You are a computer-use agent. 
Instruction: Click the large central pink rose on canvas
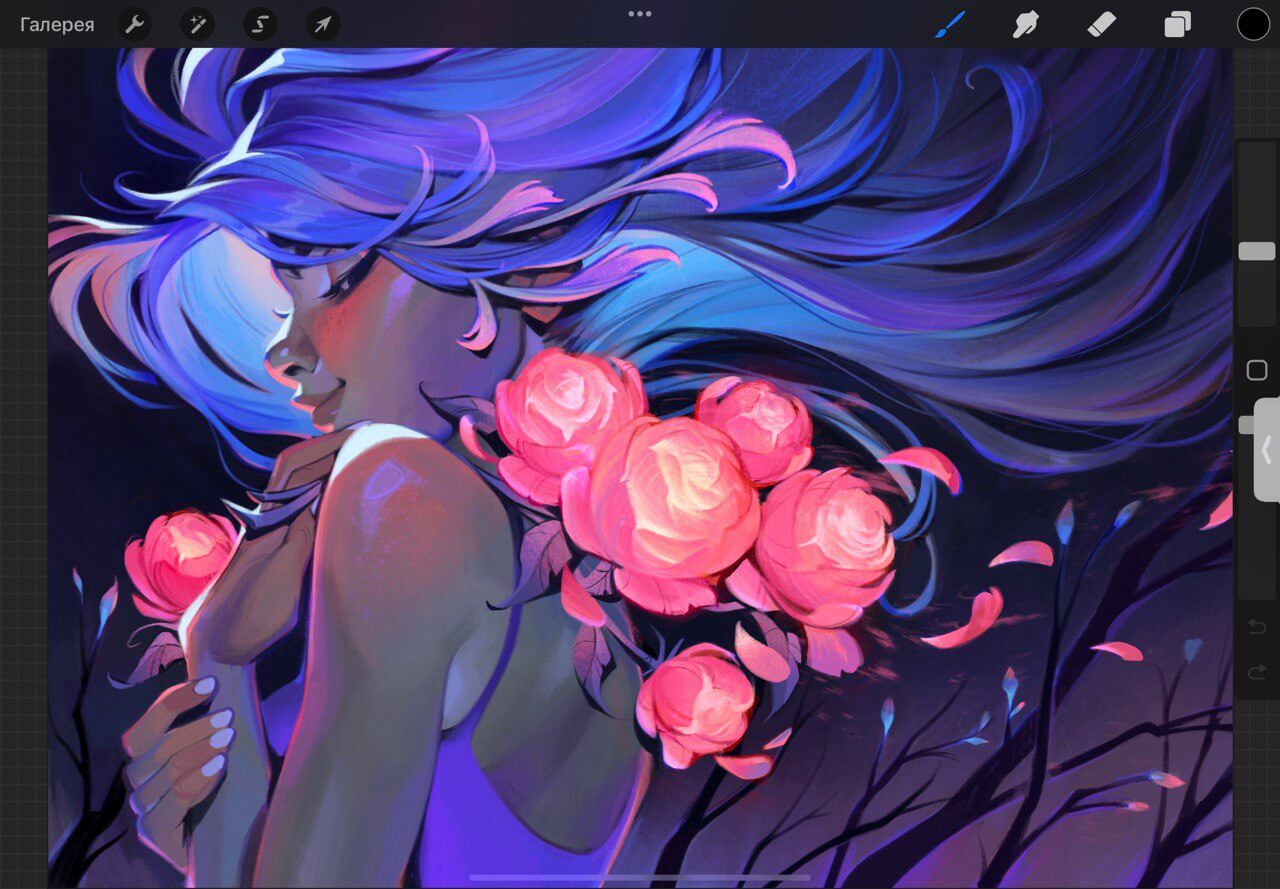click(x=672, y=497)
